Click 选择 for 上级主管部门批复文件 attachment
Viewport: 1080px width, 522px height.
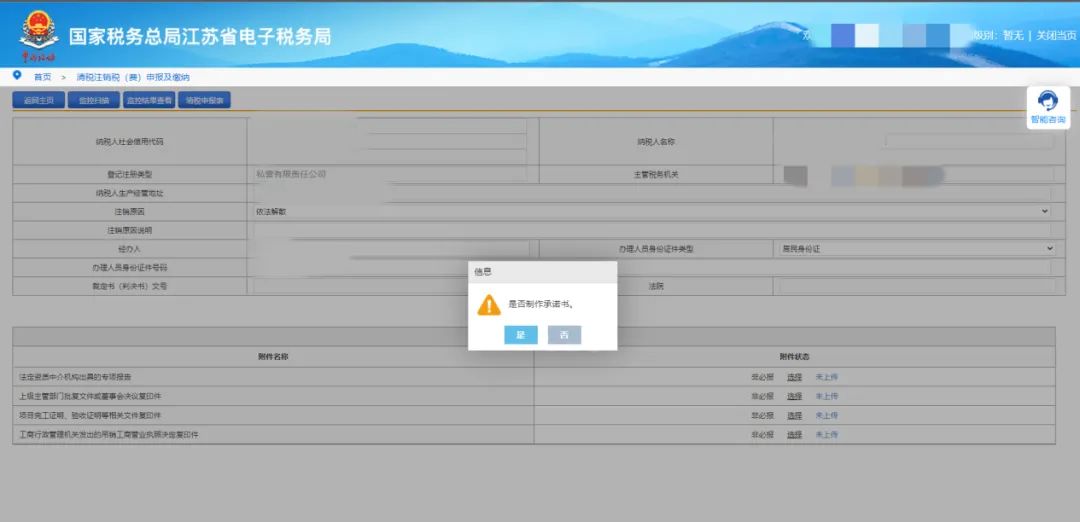pyautogui.click(x=794, y=396)
